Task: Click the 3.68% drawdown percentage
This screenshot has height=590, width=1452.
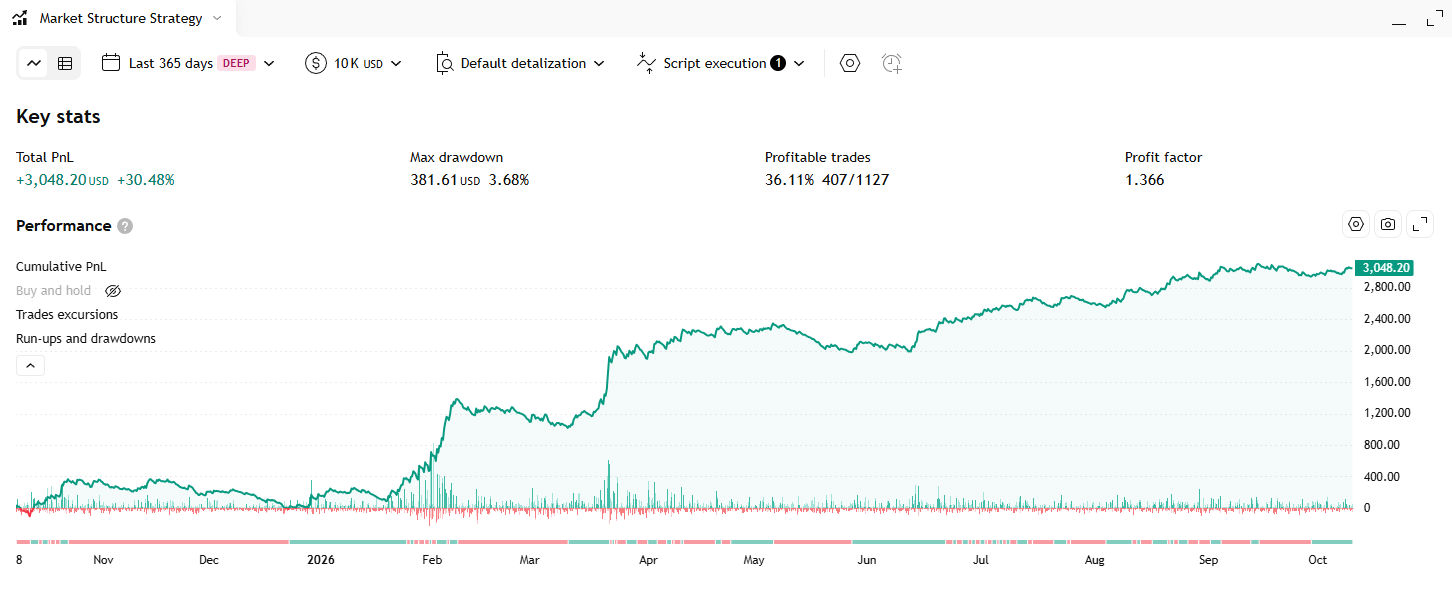Action: 509,181
